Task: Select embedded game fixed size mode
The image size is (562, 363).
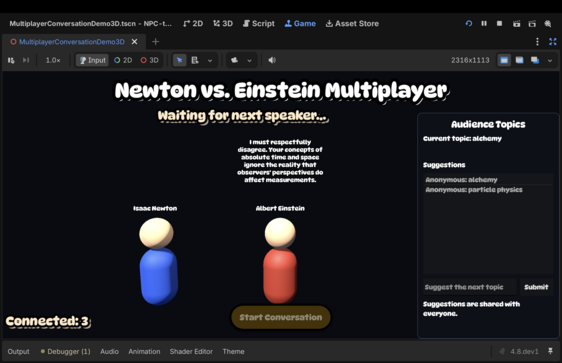Action: (504, 60)
